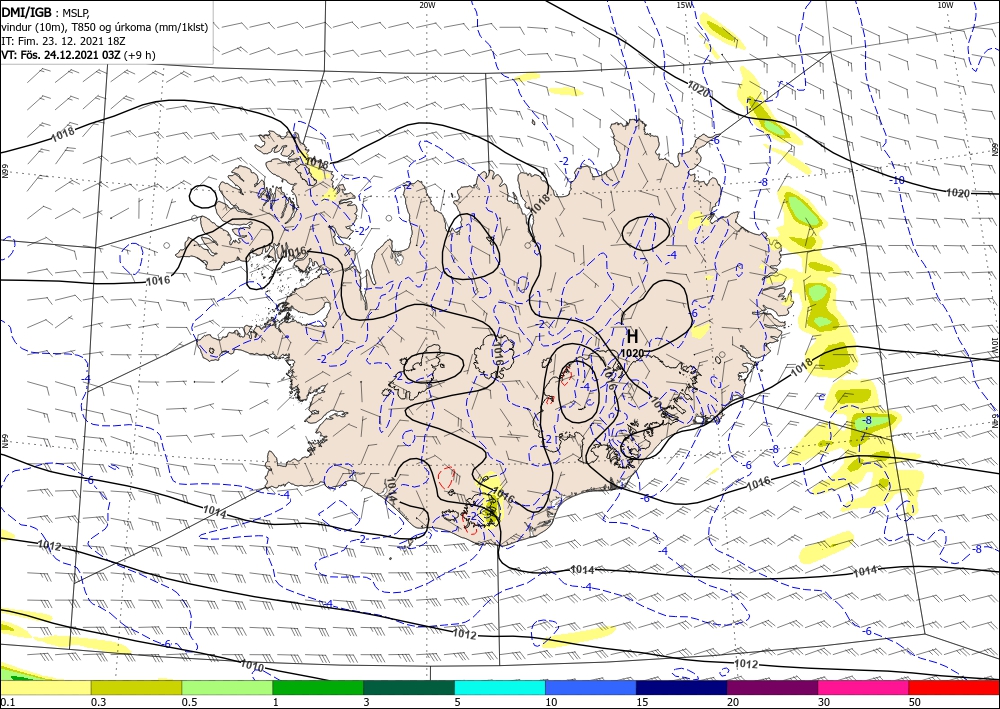Click the 'H' high-pressure marker
Screen dimensions: 1000x709
click(632, 337)
